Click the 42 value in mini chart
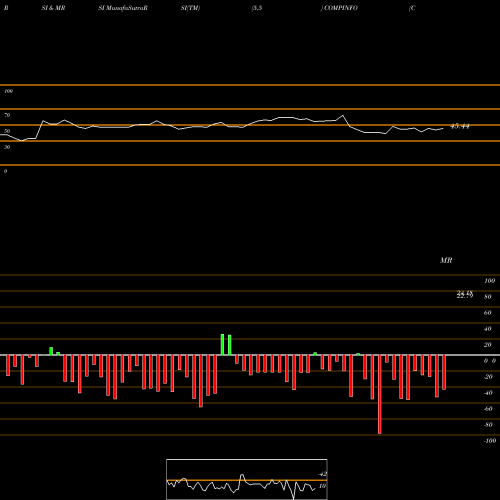Viewport: 500px width, 500px height. (323, 474)
